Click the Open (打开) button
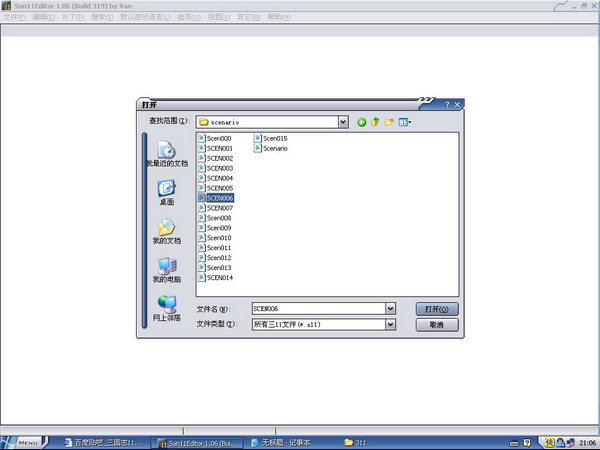Viewport: 600px width, 450px height. tap(436, 309)
